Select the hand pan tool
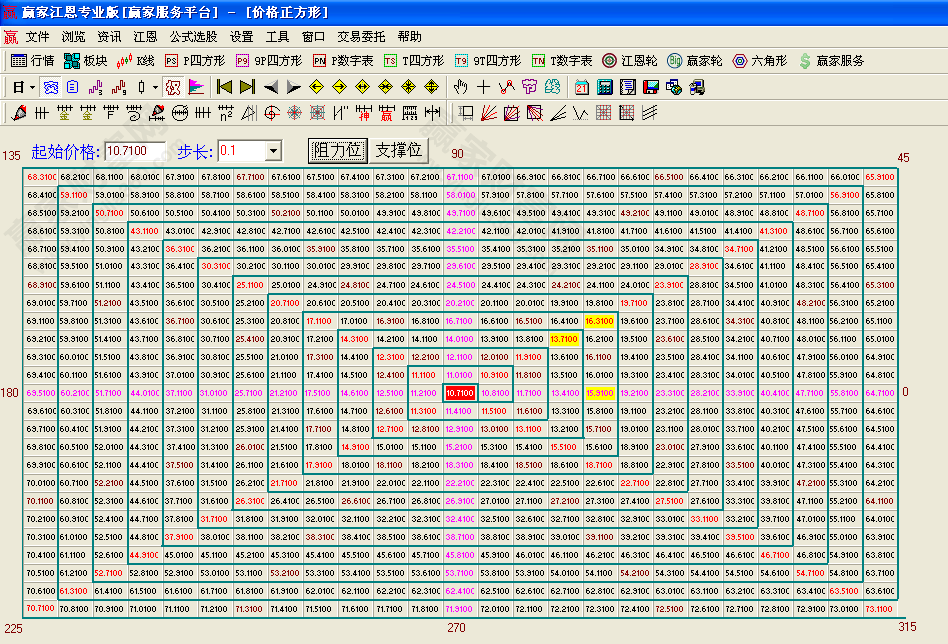The width and height of the screenshot is (948, 644). coord(461,87)
